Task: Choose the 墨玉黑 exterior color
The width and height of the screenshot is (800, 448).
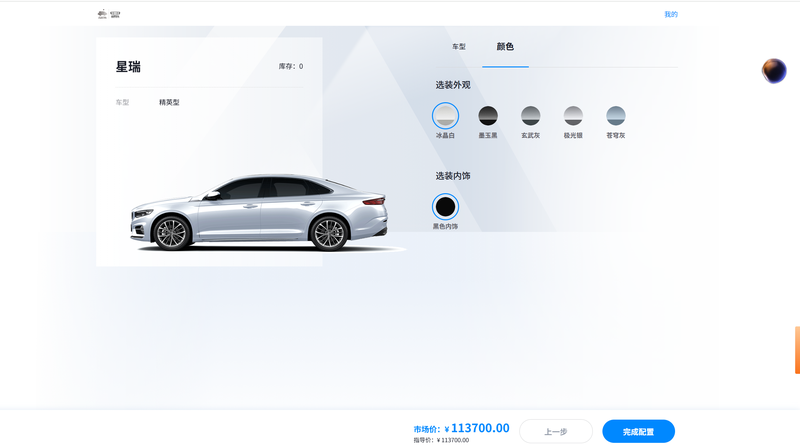Action: 488,116
